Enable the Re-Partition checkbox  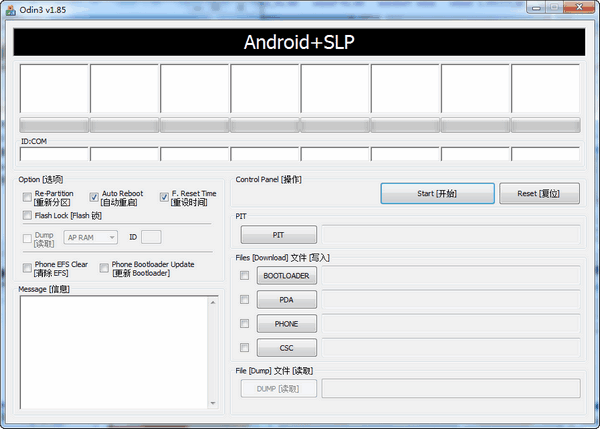[27, 198]
